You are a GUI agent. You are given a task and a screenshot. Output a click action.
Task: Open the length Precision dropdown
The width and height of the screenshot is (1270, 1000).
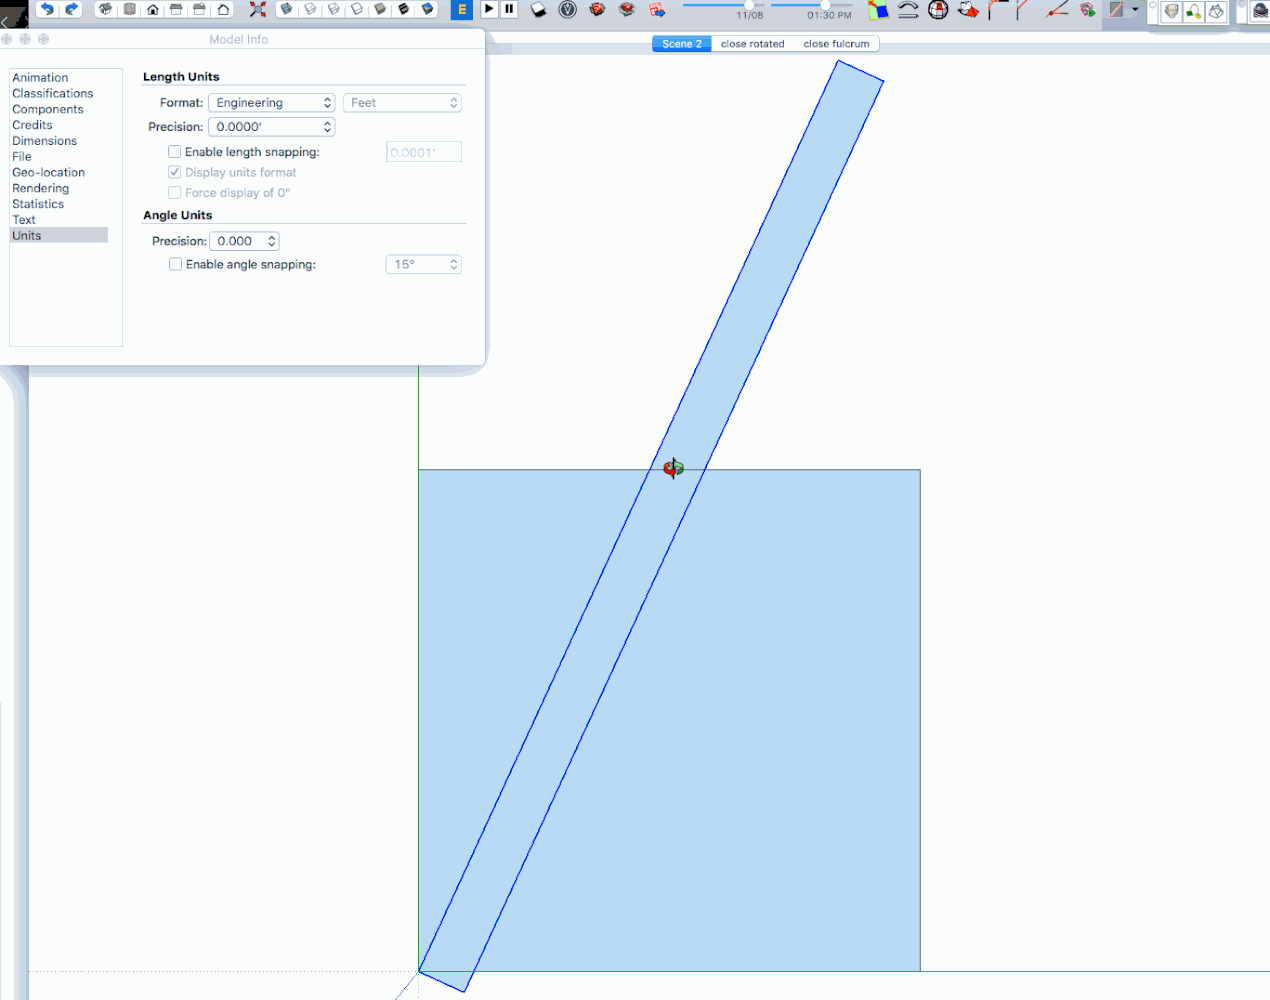point(271,126)
